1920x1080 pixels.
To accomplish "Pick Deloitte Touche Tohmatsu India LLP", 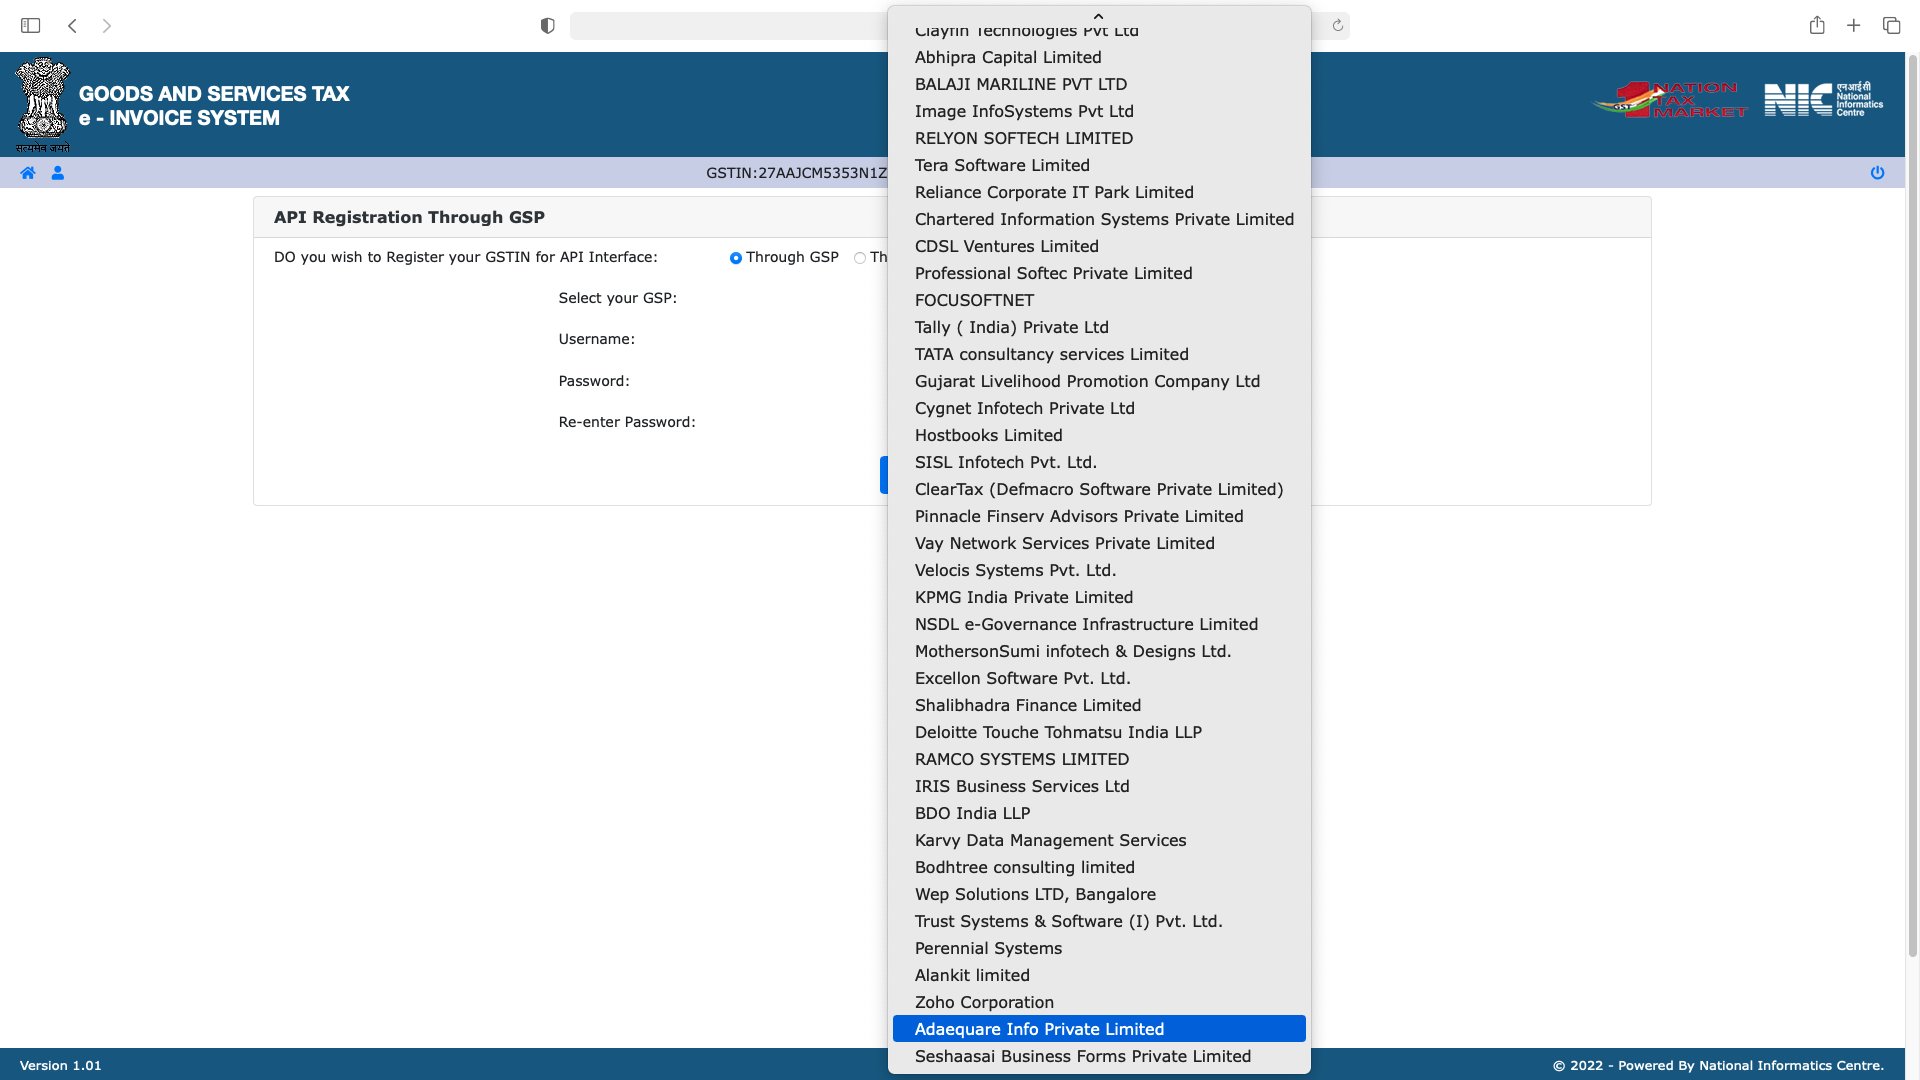I will pos(1099,733).
